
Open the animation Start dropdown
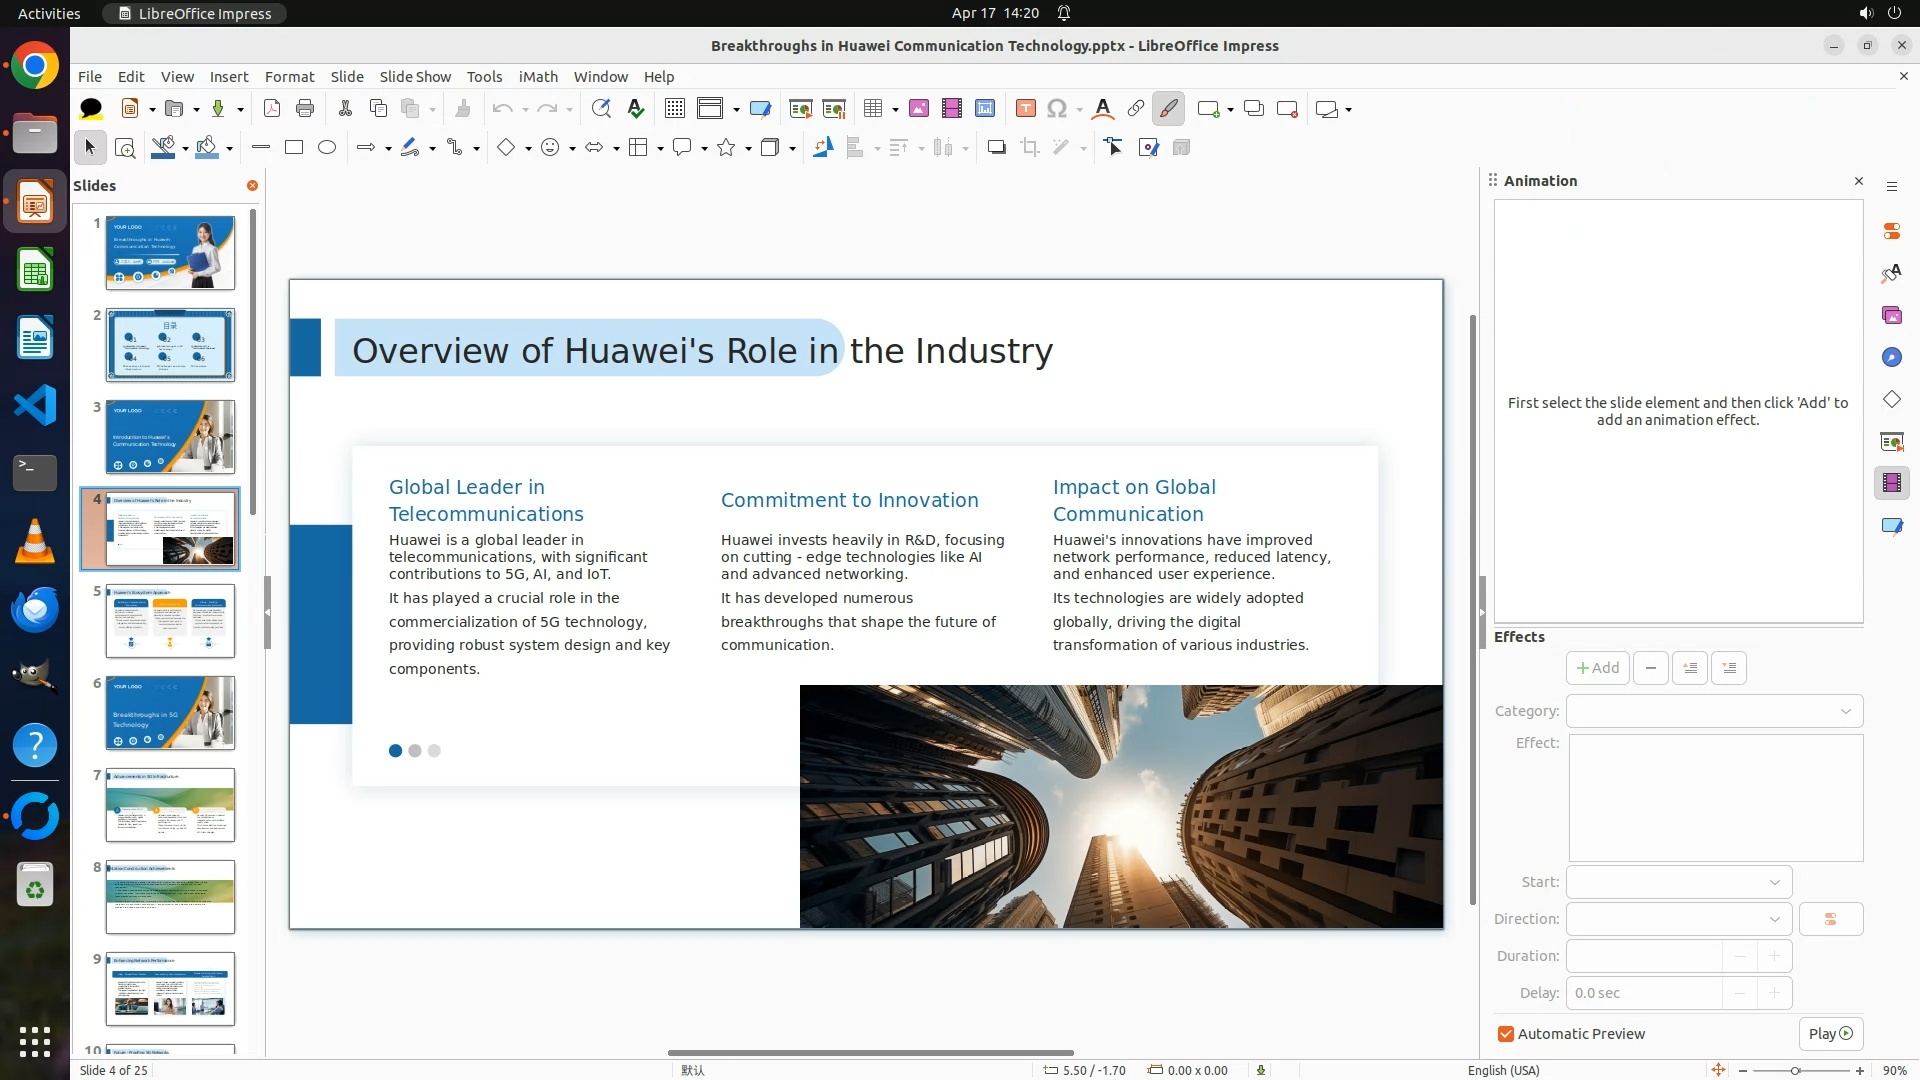(x=1678, y=882)
